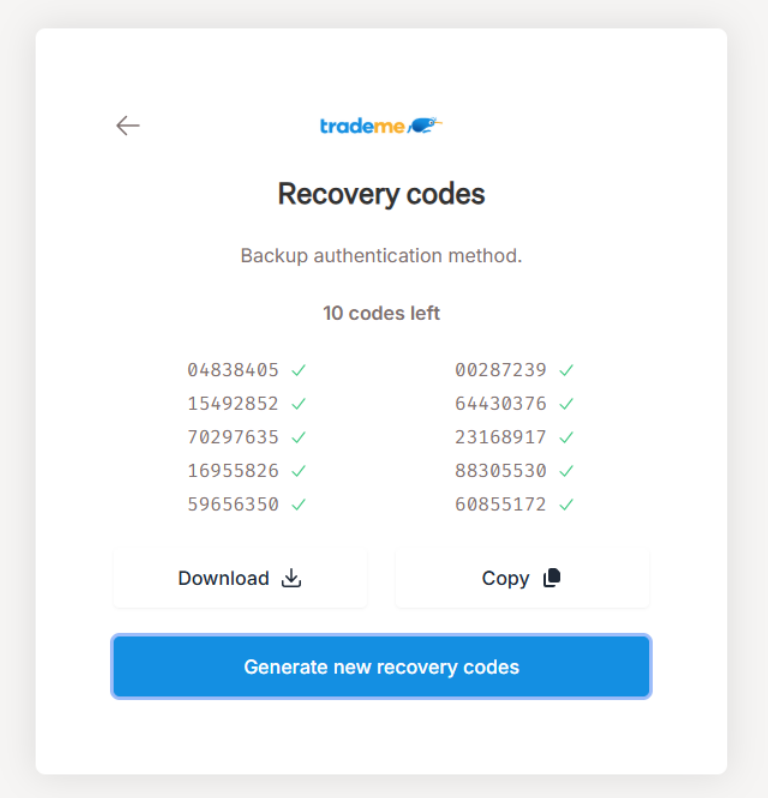This screenshot has height=798, width=768.
Task: Click the '10 codes left' text
Action: click(381, 313)
